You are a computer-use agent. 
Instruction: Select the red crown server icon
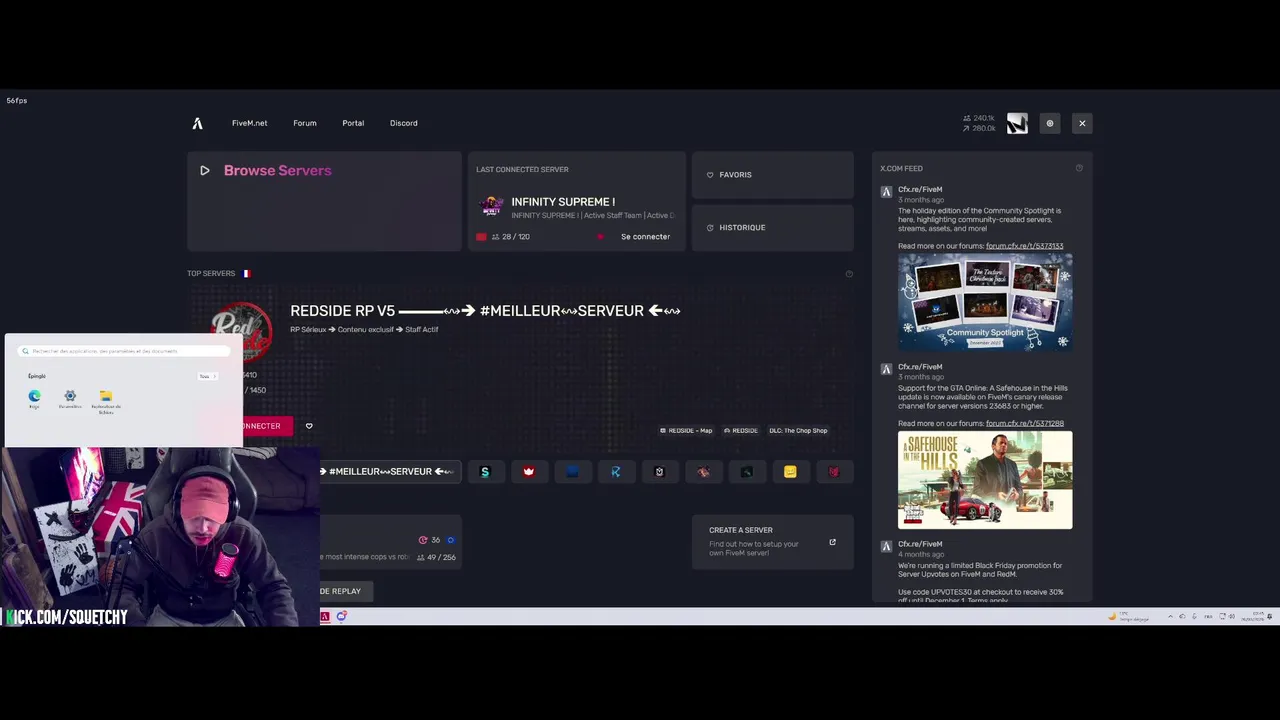(x=529, y=472)
